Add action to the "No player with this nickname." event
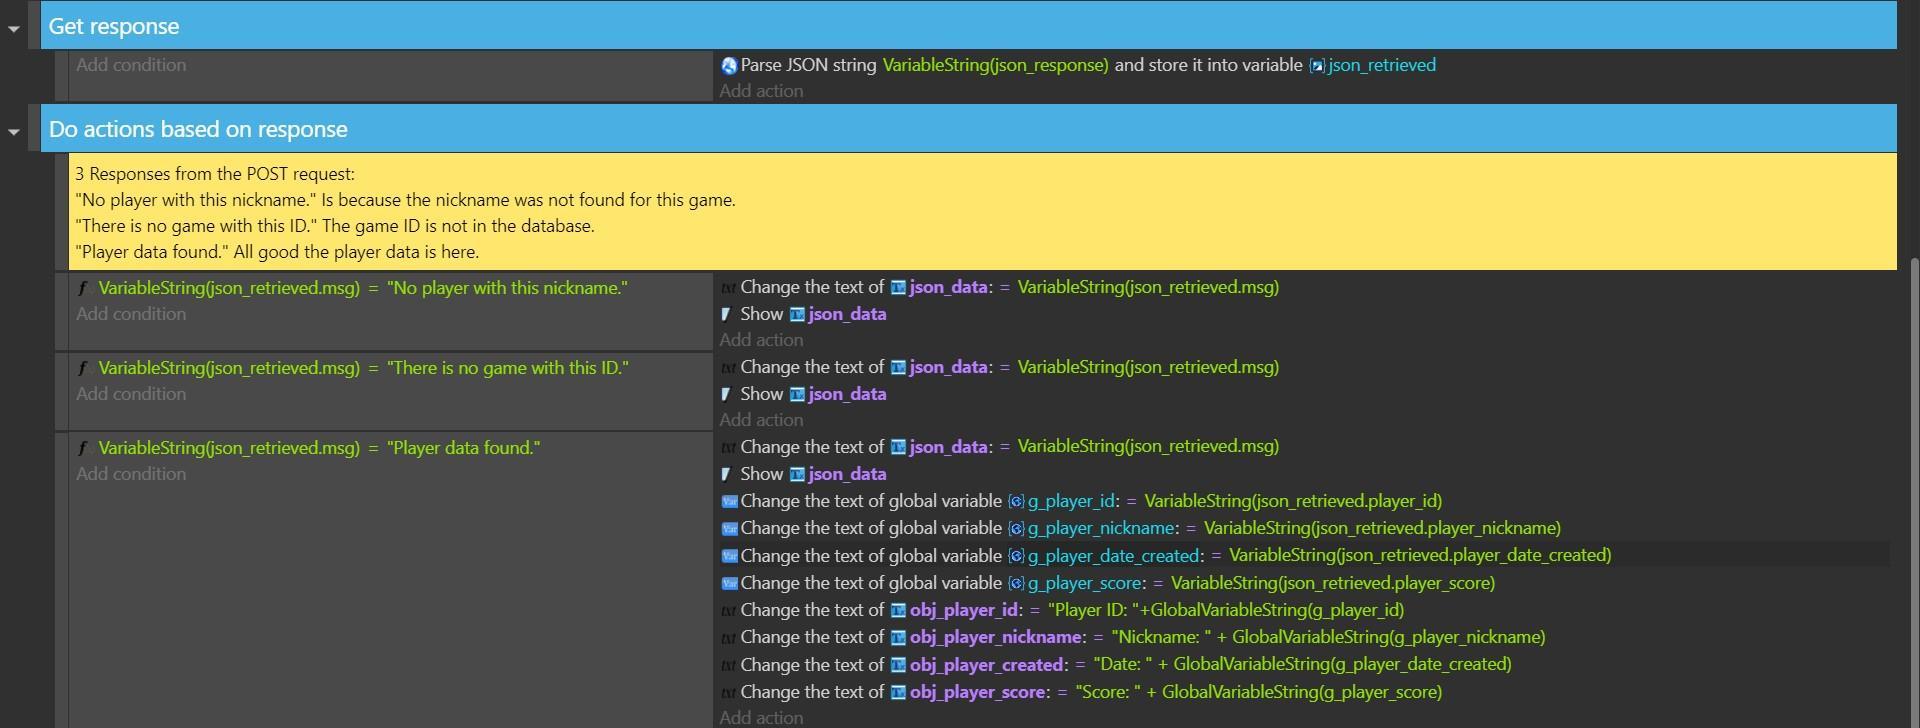Image resolution: width=1920 pixels, height=728 pixels. [x=761, y=340]
